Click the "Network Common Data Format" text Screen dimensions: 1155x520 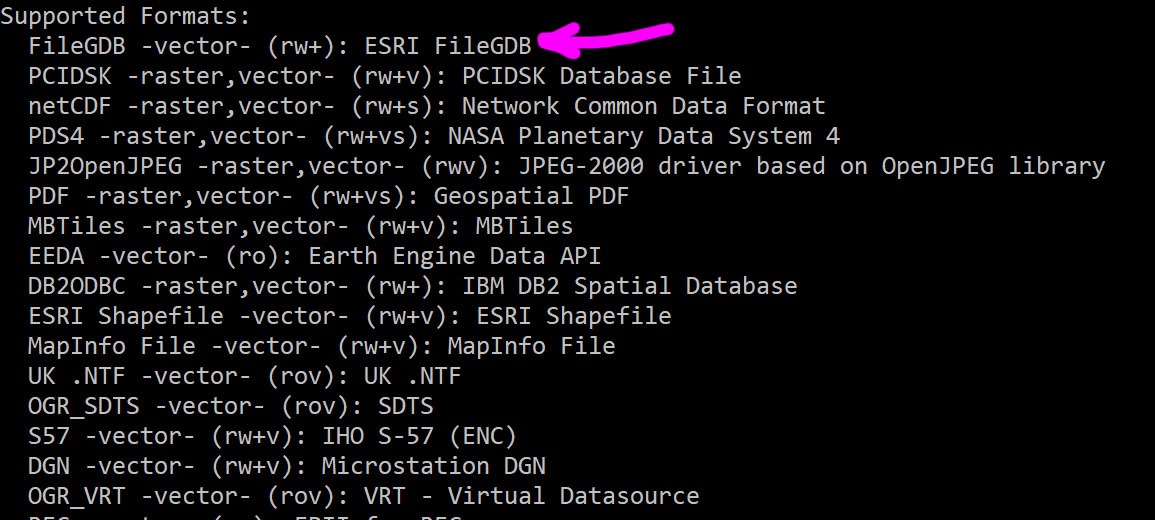coord(643,106)
